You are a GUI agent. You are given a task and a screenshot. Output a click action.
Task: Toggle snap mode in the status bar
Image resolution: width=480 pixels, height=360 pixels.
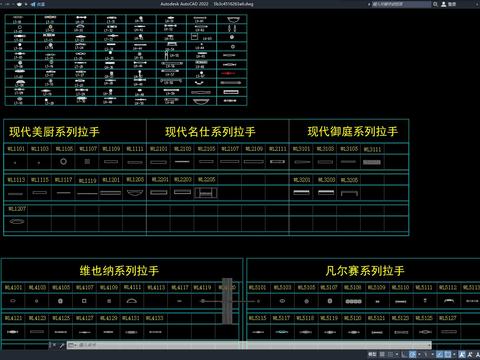pyautogui.click(x=390, y=354)
